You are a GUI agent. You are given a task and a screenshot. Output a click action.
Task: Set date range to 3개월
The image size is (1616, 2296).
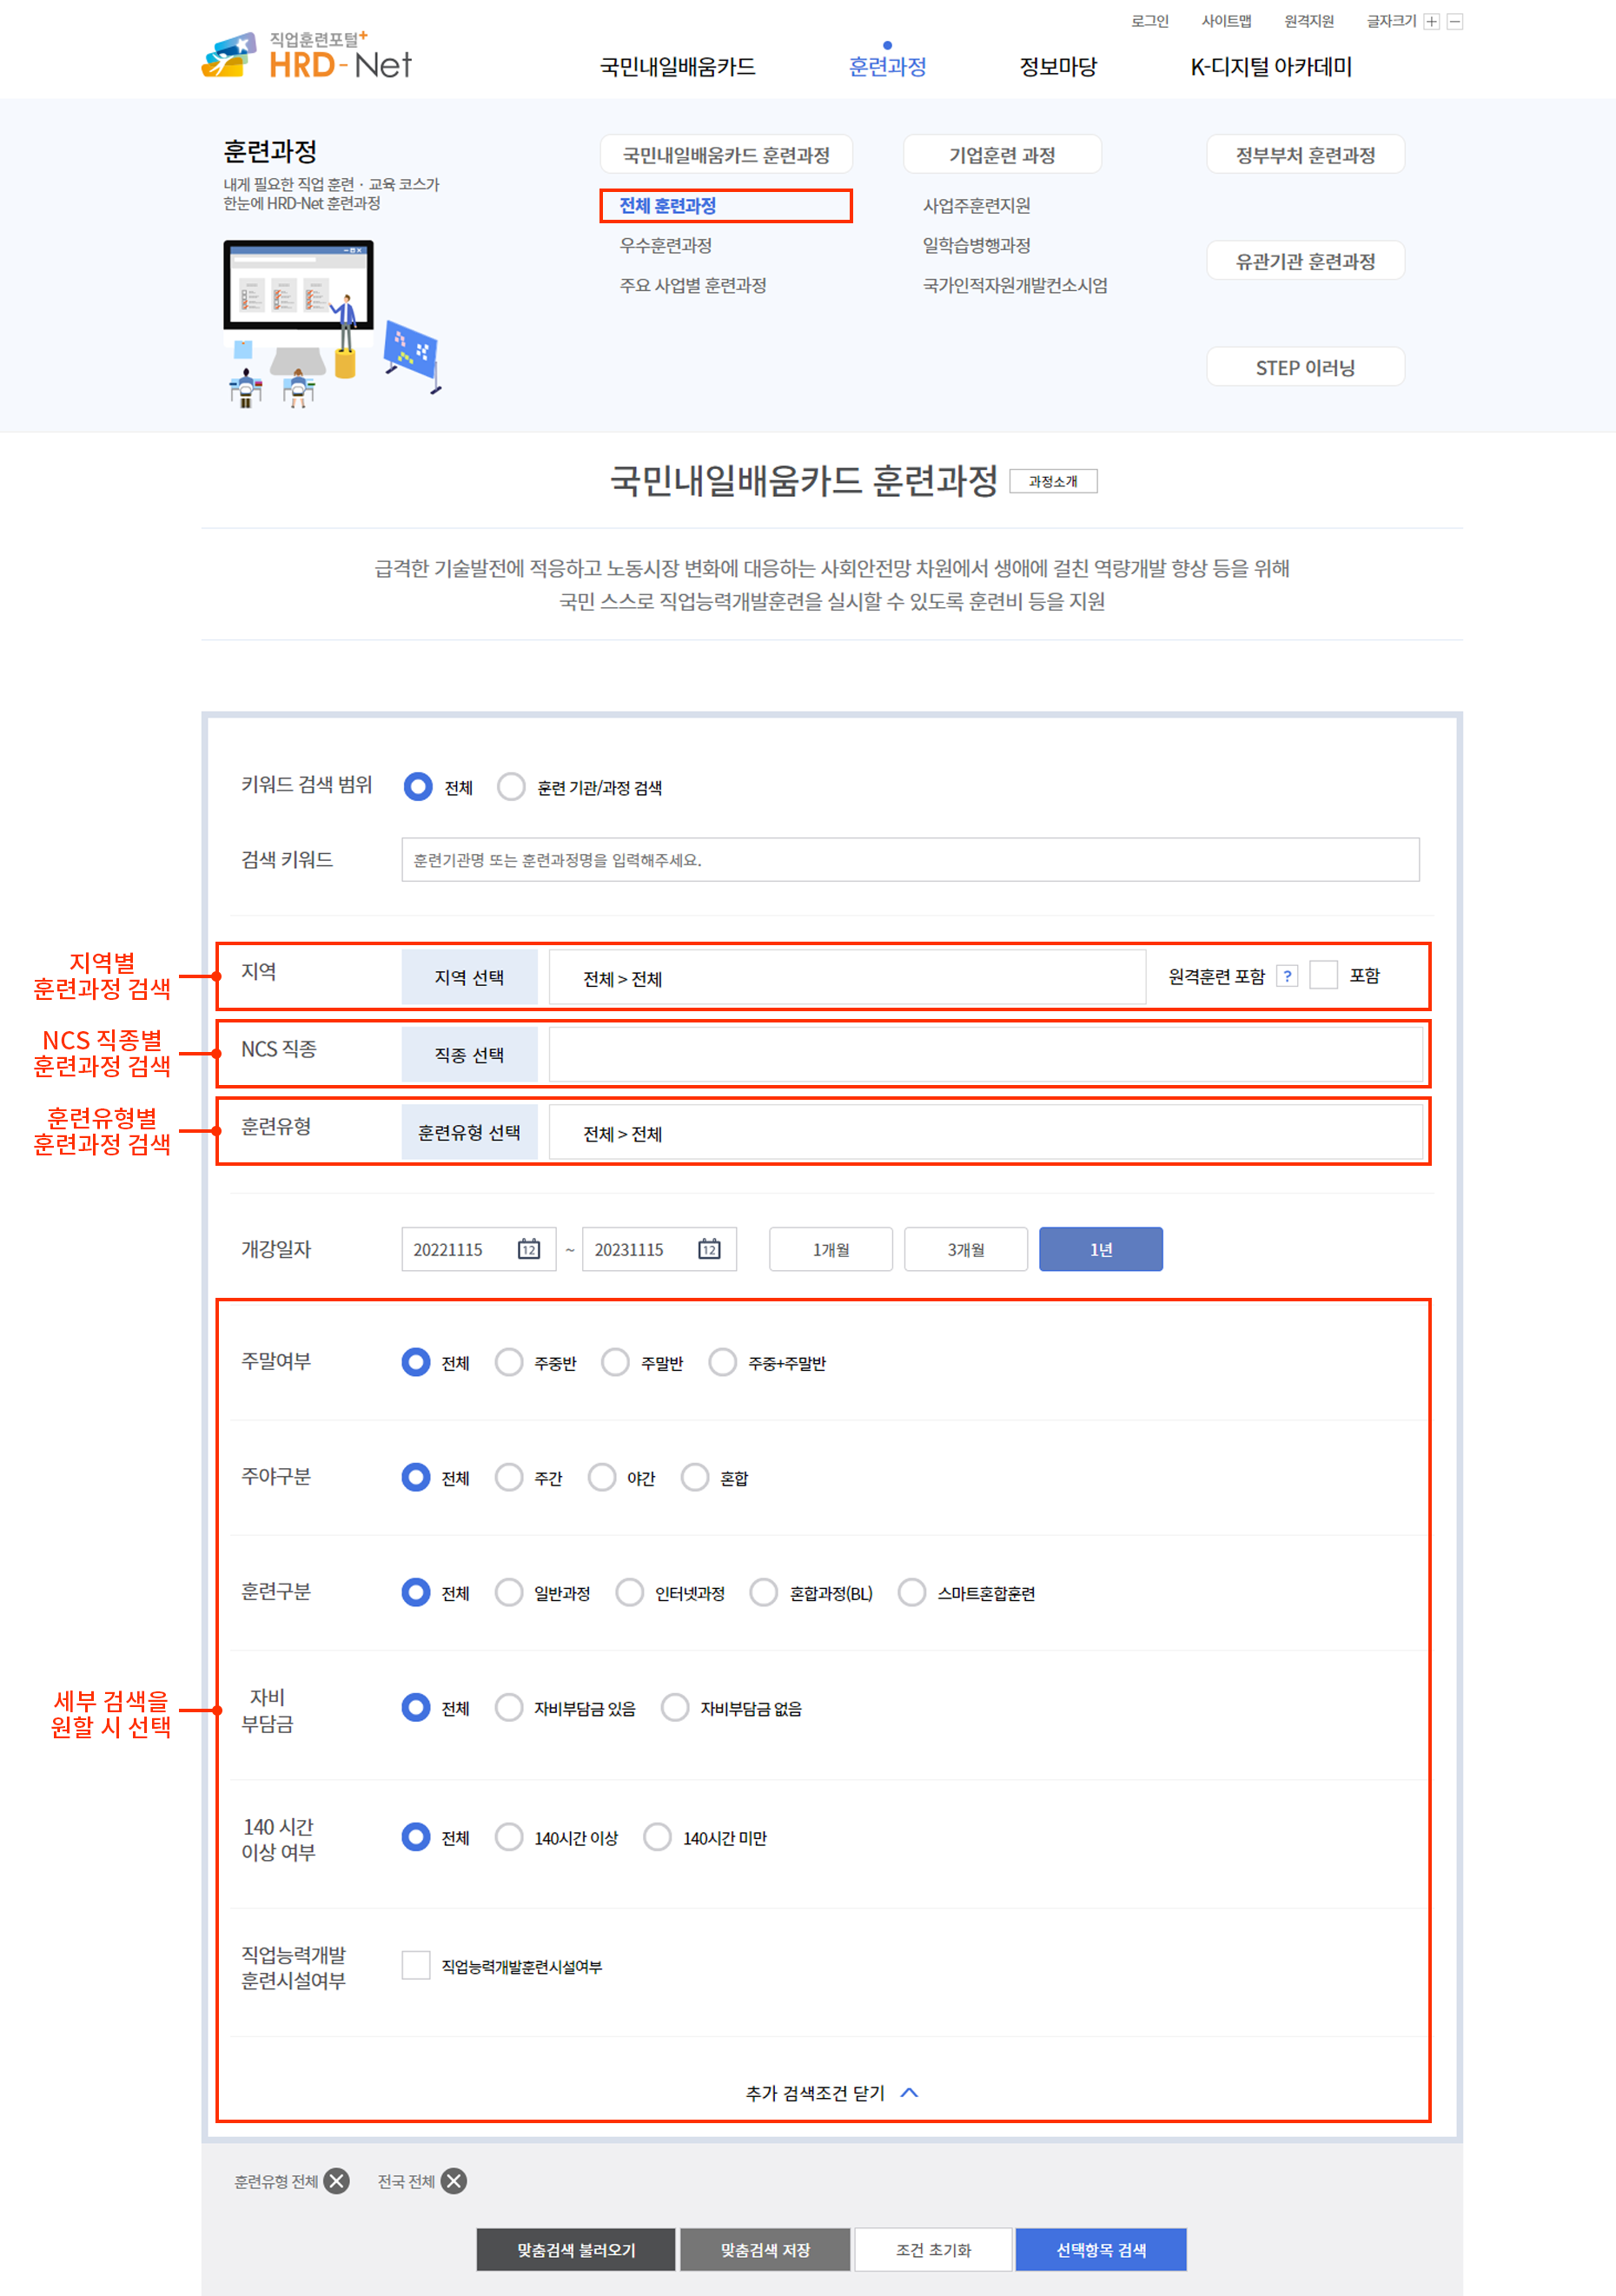[965, 1249]
